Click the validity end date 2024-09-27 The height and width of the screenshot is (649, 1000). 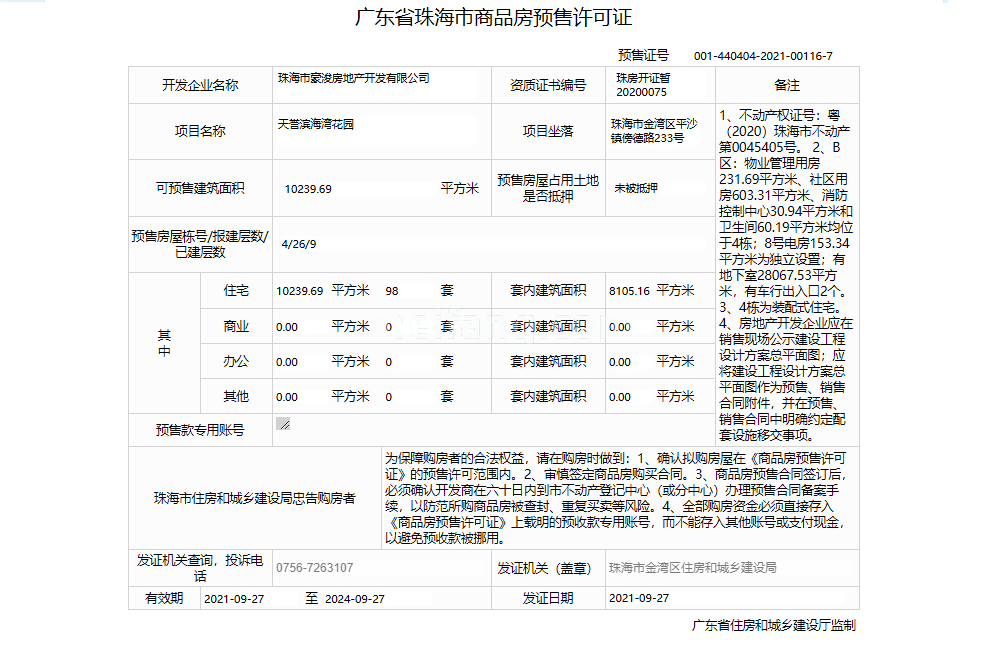tap(353, 598)
